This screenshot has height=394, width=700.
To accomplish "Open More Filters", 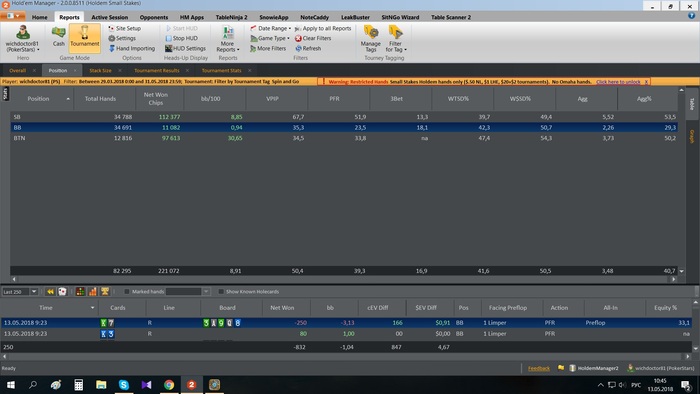I will click(268, 48).
